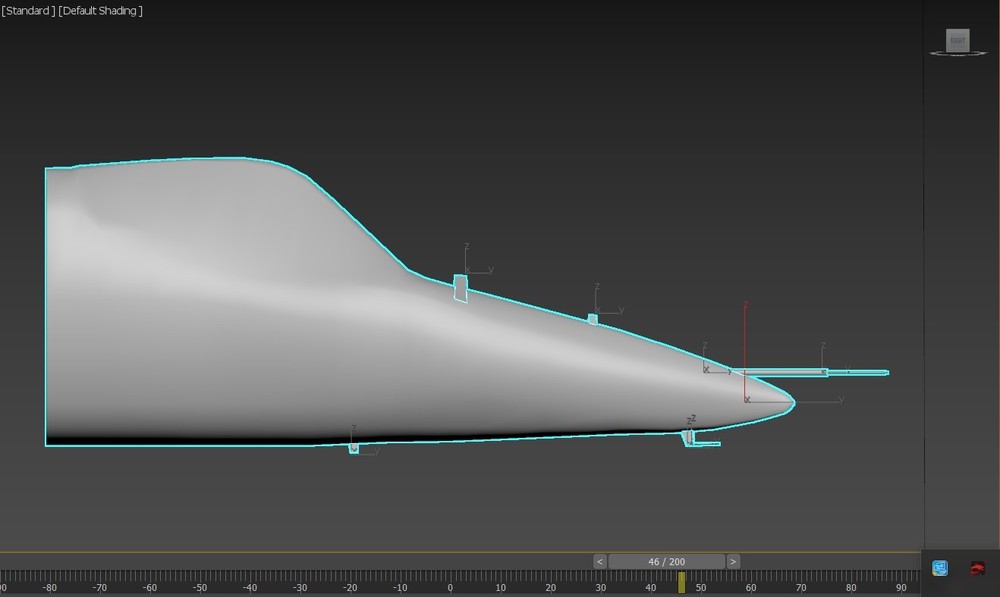Click the red icon in bottom-right corner
The height and width of the screenshot is (597, 1000).
click(977, 568)
